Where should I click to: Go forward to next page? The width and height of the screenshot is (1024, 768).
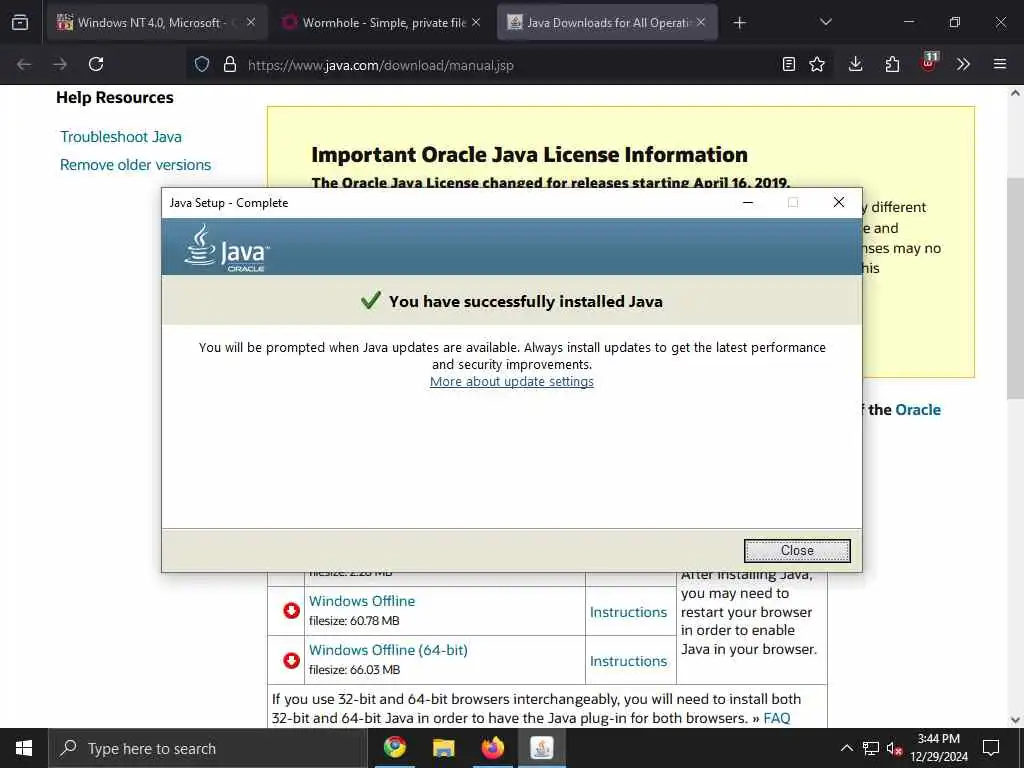(60, 64)
